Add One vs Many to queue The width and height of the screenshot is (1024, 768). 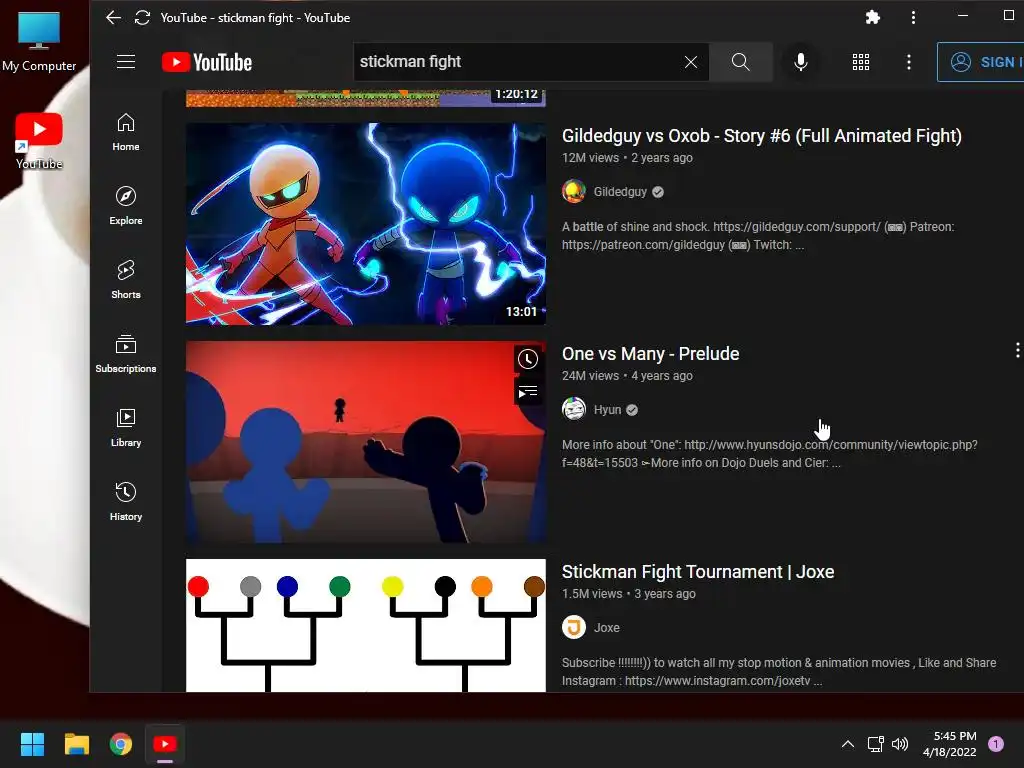(x=528, y=392)
